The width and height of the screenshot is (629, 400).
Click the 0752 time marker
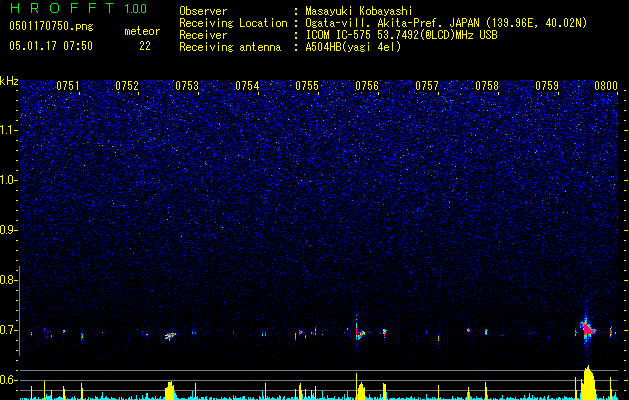click(127, 86)
